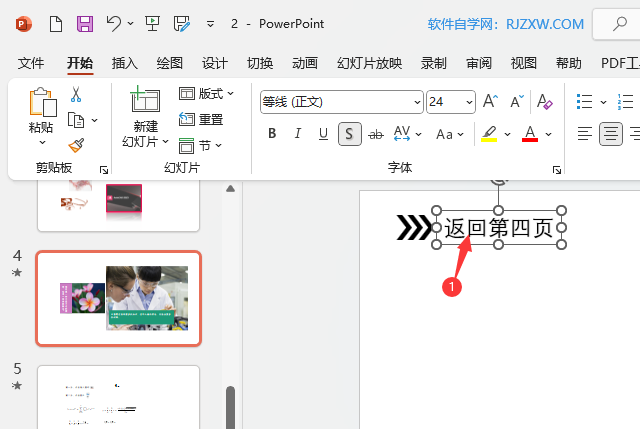Screen dimensions: 640x429
Task: Open the 文件 menu tab
Action: tap(31, 63)
